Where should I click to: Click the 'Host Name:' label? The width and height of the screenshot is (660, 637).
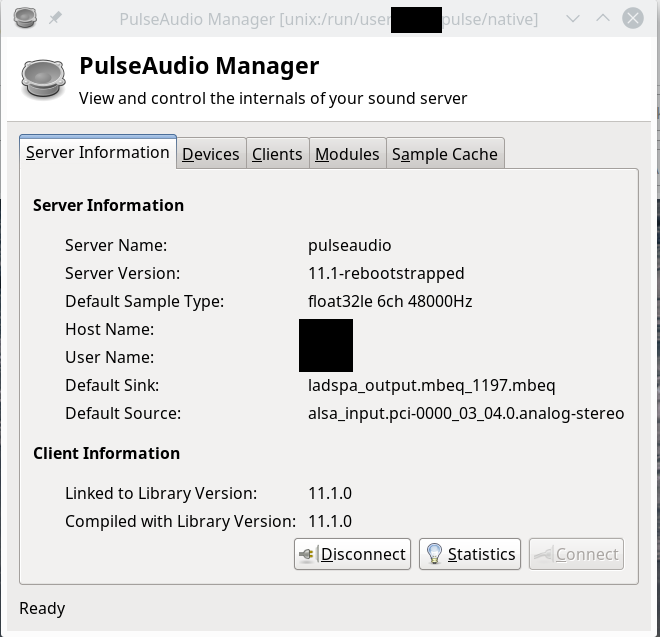click(109, 329)
